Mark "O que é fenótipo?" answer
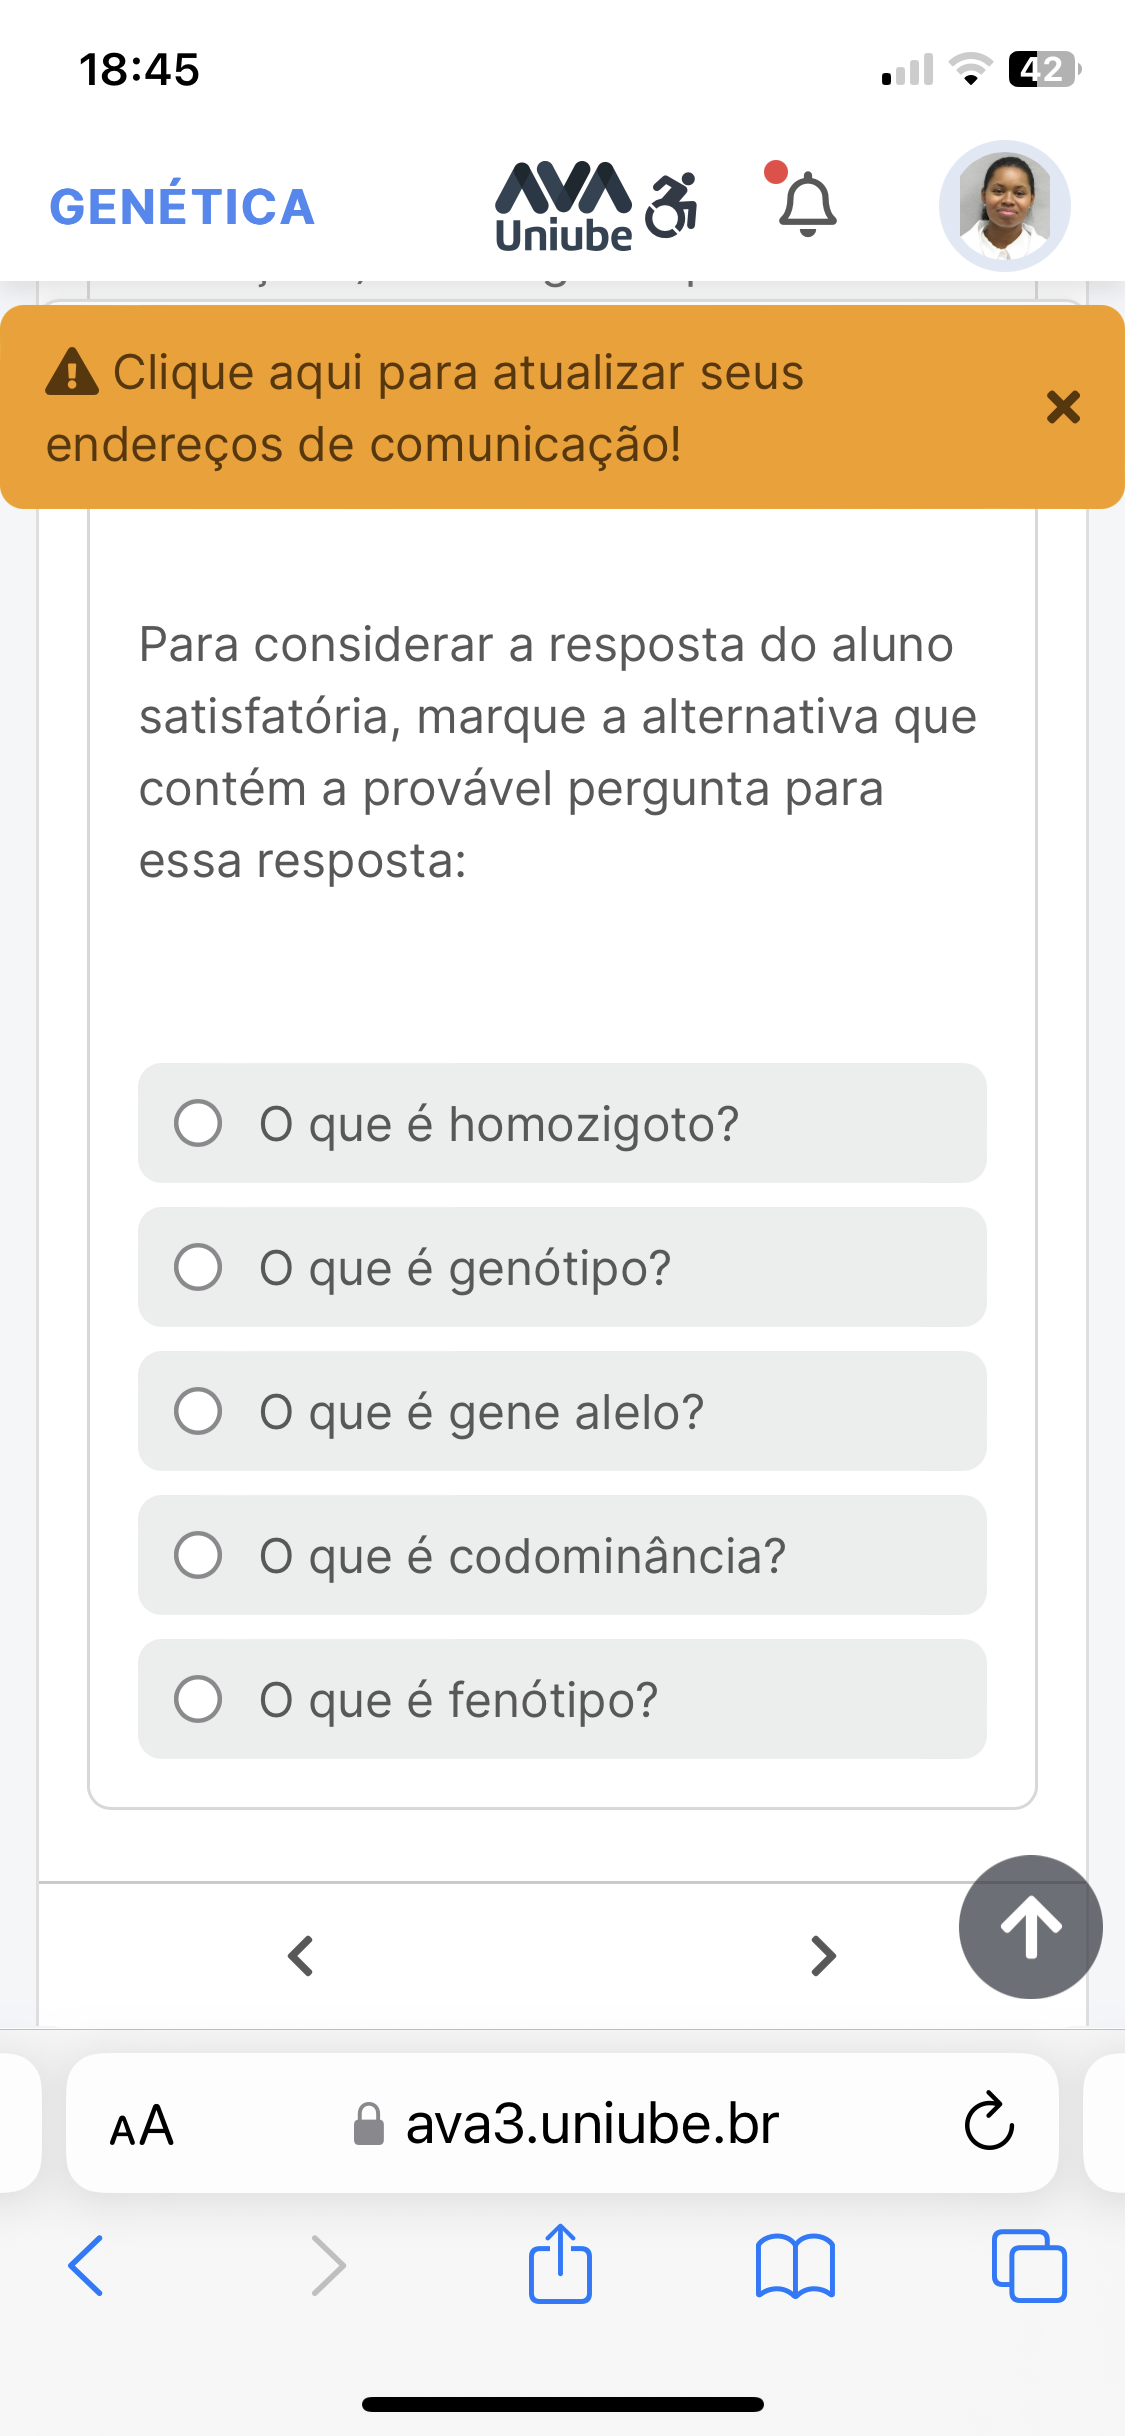The height and width of the screenshot is (2436, 1125). tap(198, 1699)
